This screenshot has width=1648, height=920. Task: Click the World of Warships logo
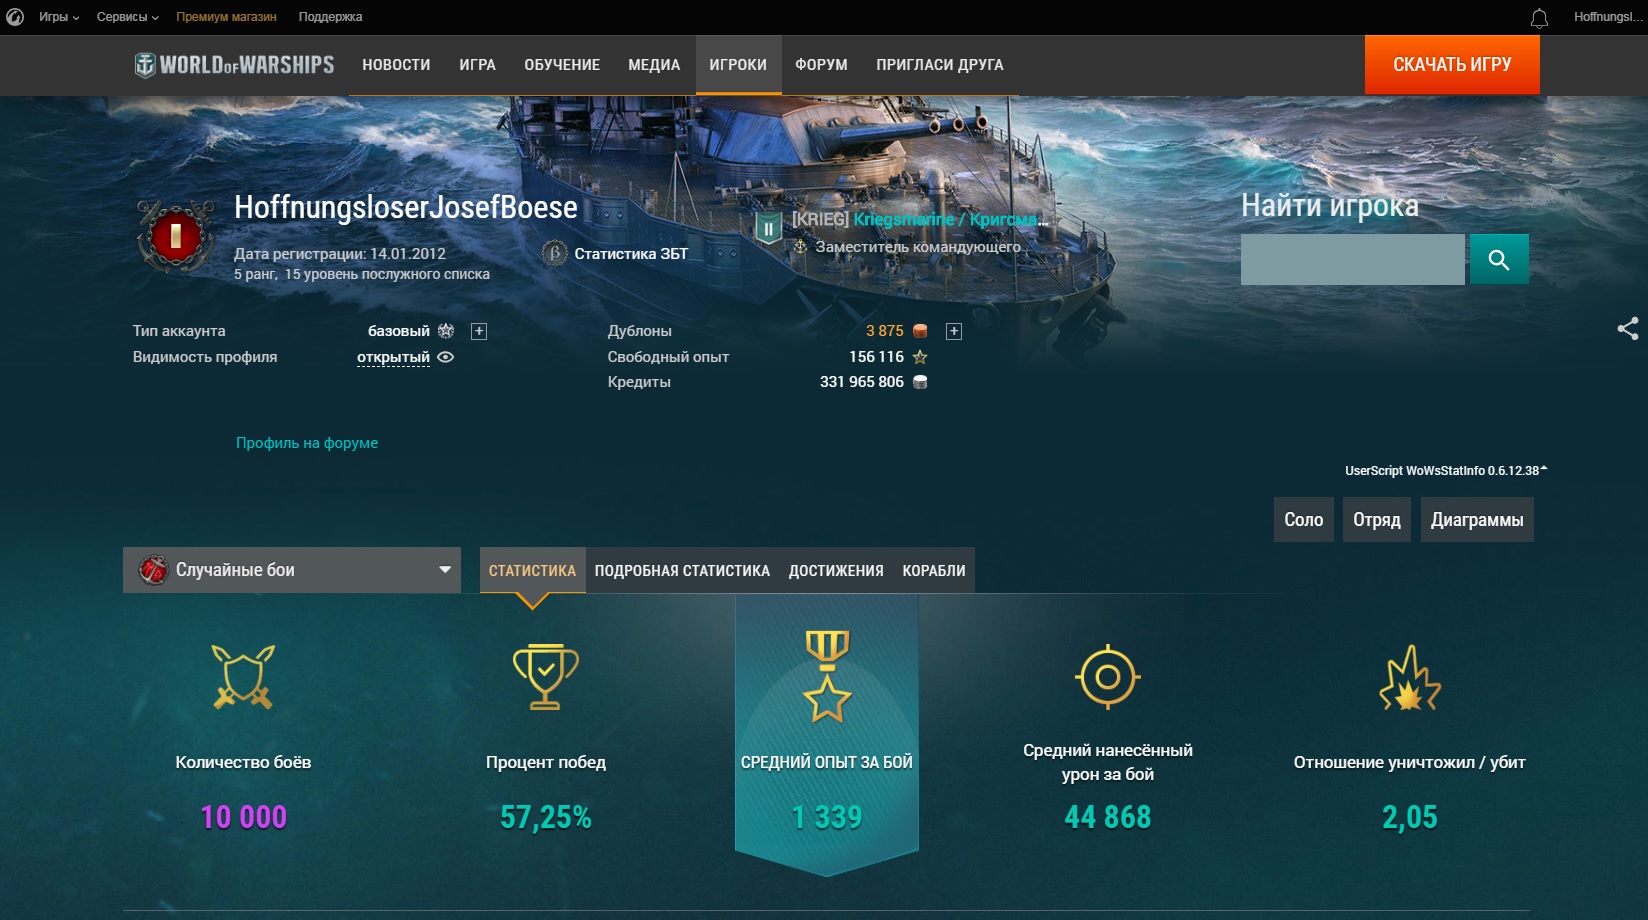pos(235,65)
